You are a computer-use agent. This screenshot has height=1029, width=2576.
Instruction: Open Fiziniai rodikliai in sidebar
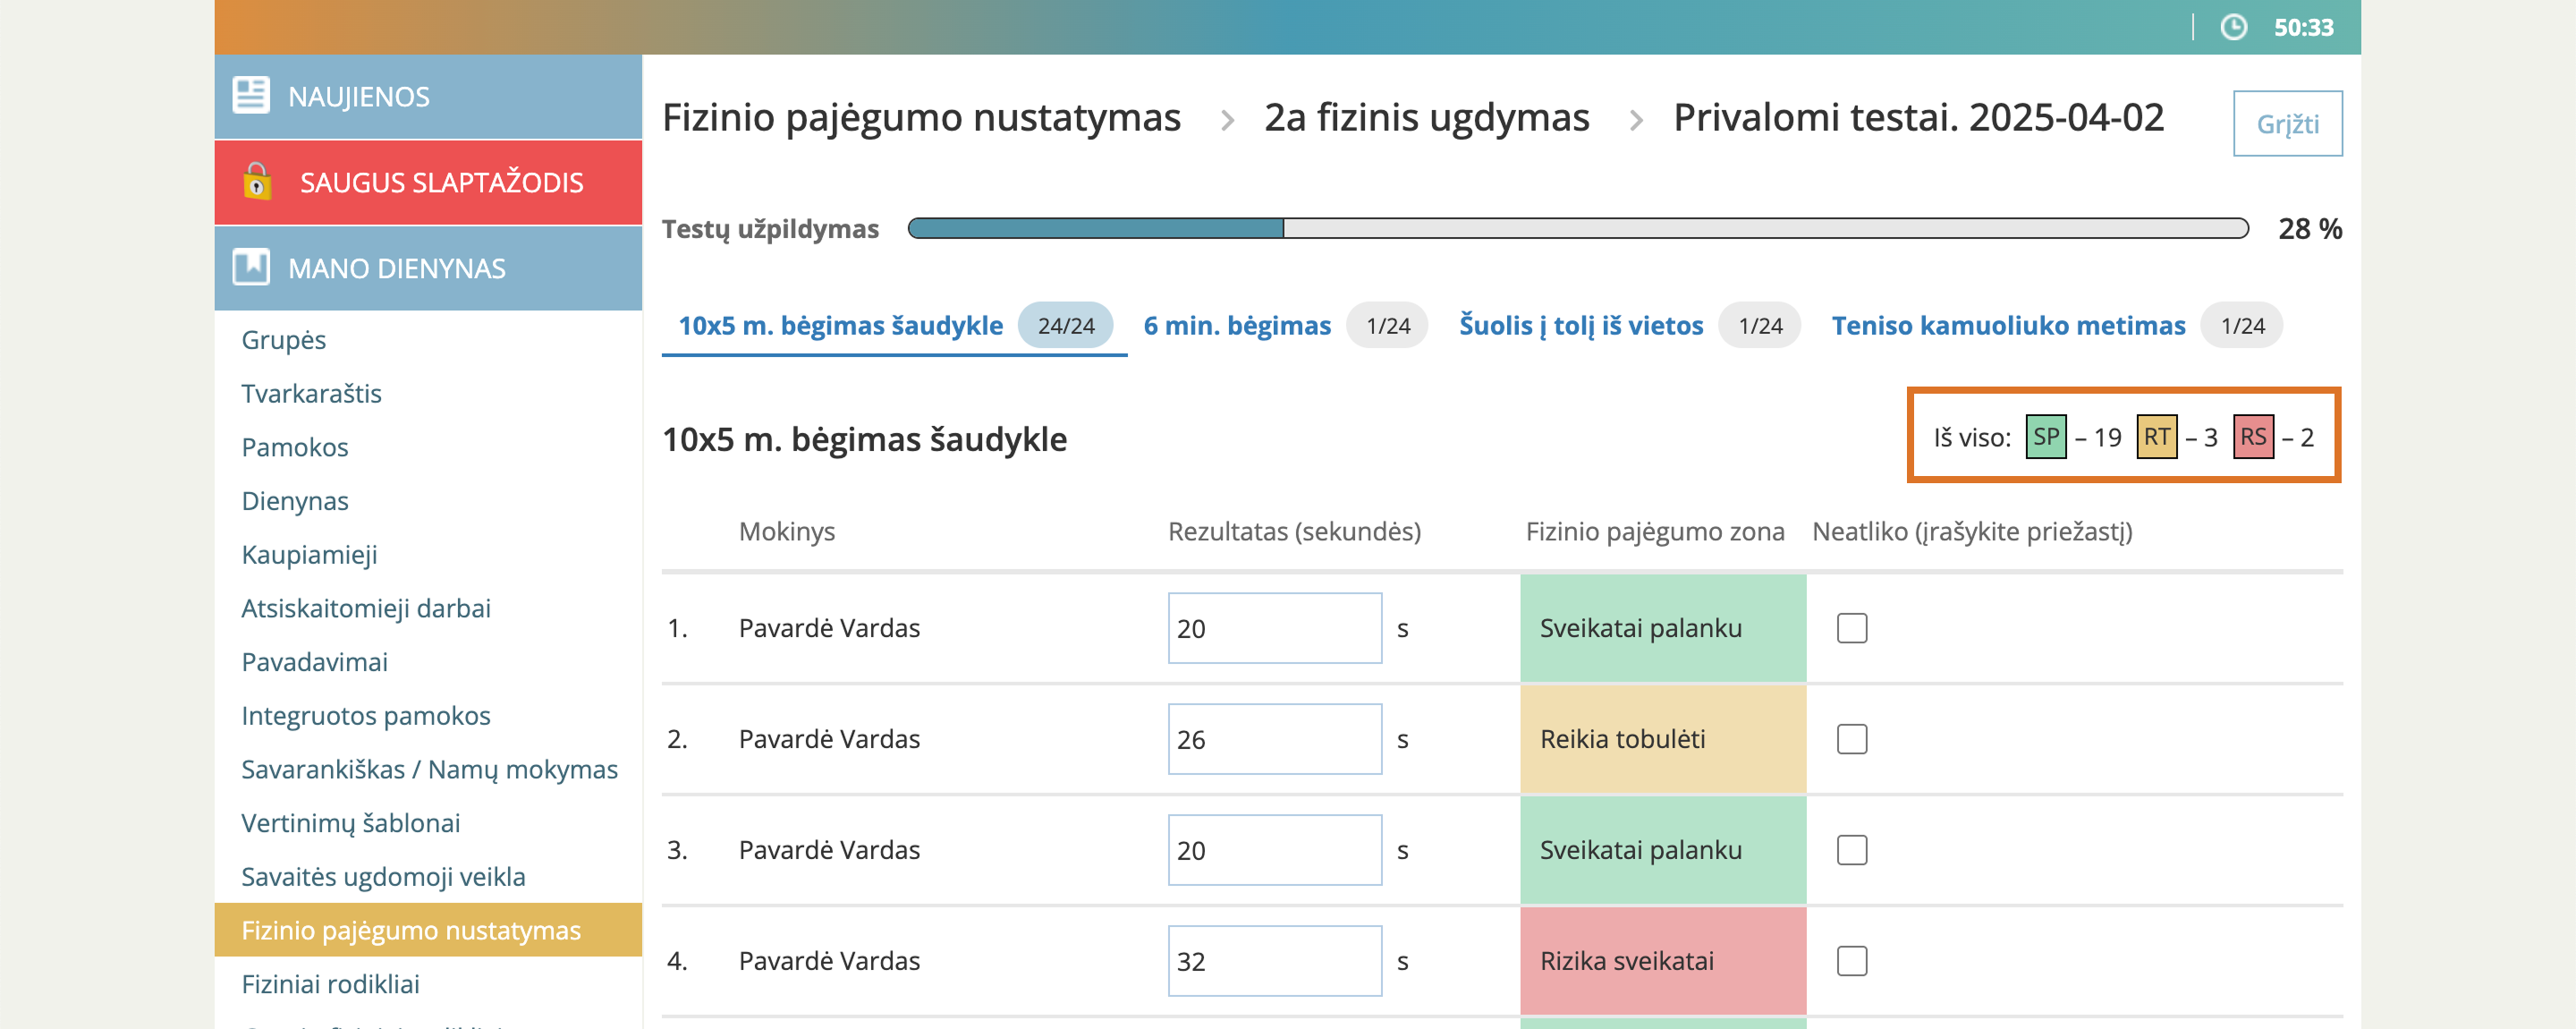(x=330, y=984)
